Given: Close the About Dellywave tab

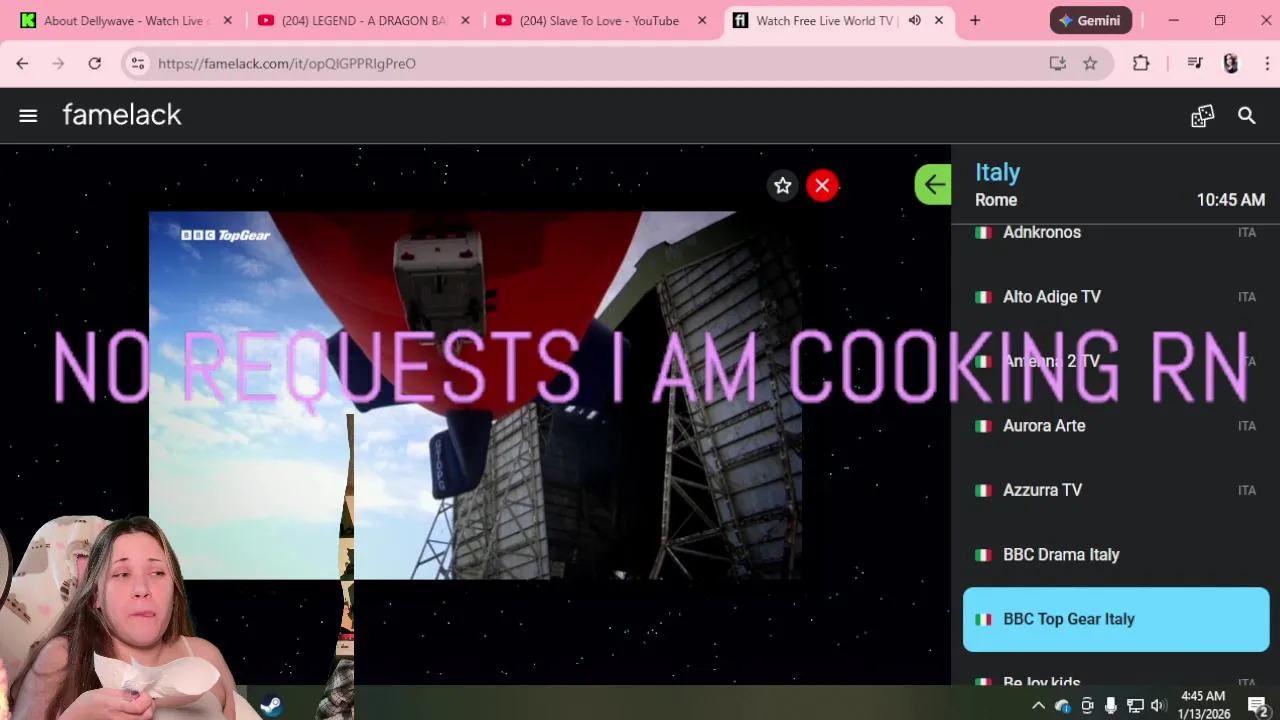Looking at the screenshot, I should [x=227, y=20].
